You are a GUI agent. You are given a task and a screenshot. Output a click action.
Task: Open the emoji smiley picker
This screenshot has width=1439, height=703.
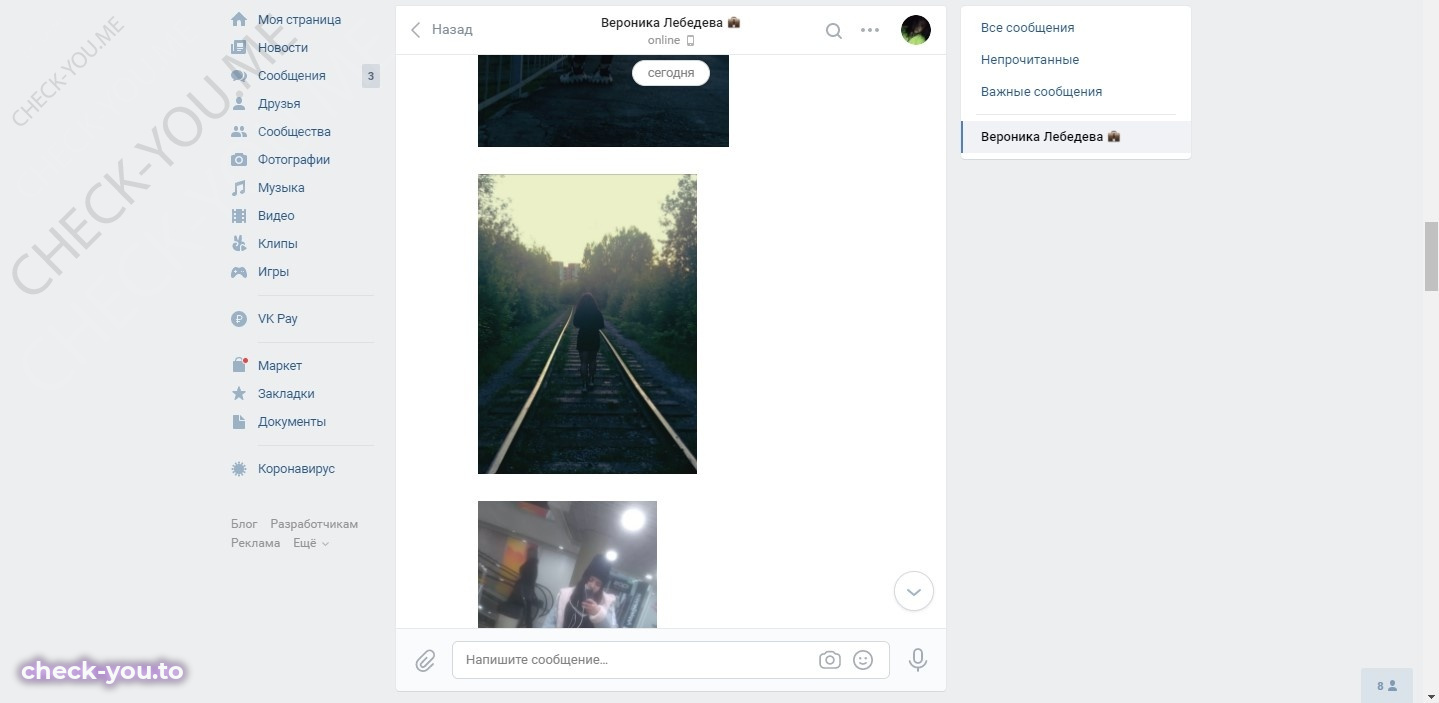click(x=863, y=660)
